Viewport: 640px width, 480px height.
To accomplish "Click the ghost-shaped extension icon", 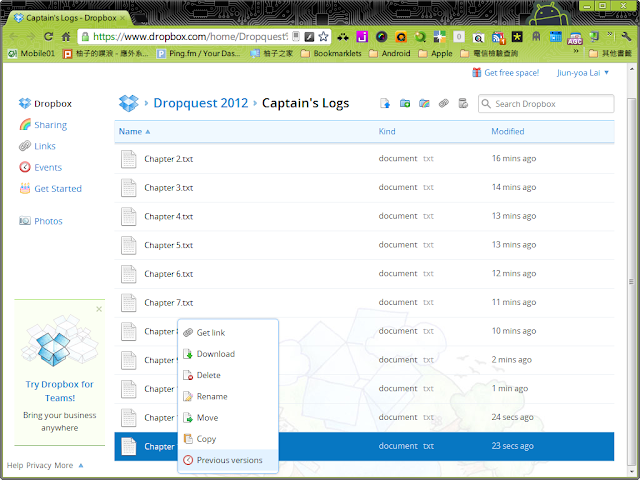I will [536, 37].
